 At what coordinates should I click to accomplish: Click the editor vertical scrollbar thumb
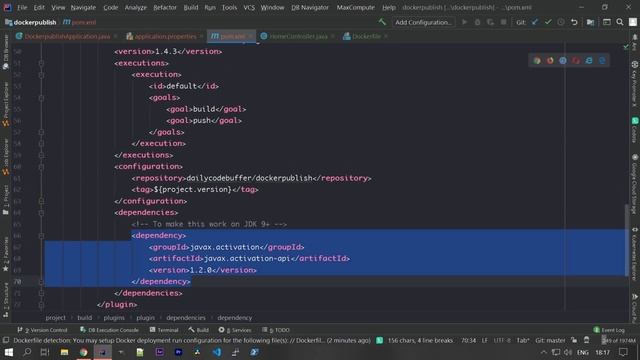(x=627, y=240)
